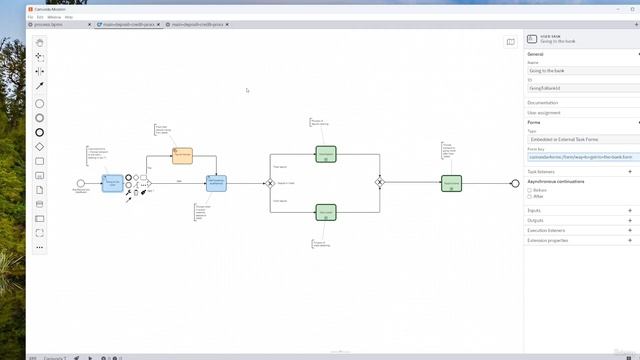Open the form Type dropdown
Viewport: 640px width, 360px height.
(x=584, y=140)
